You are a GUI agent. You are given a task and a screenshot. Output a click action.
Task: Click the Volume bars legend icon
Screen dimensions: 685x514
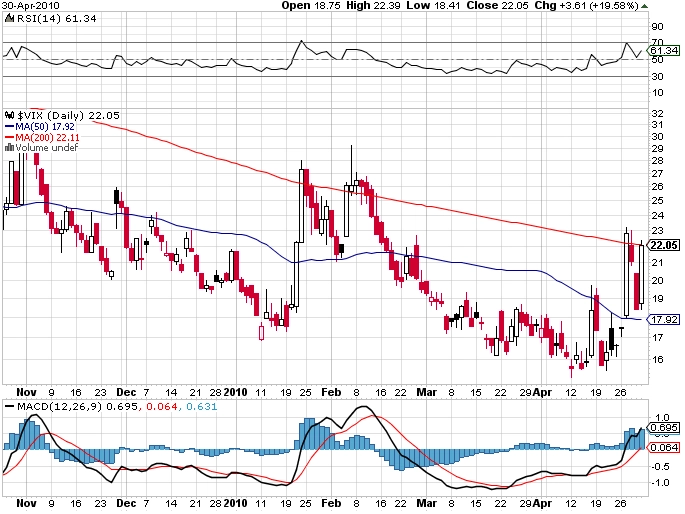coord(9,147)
